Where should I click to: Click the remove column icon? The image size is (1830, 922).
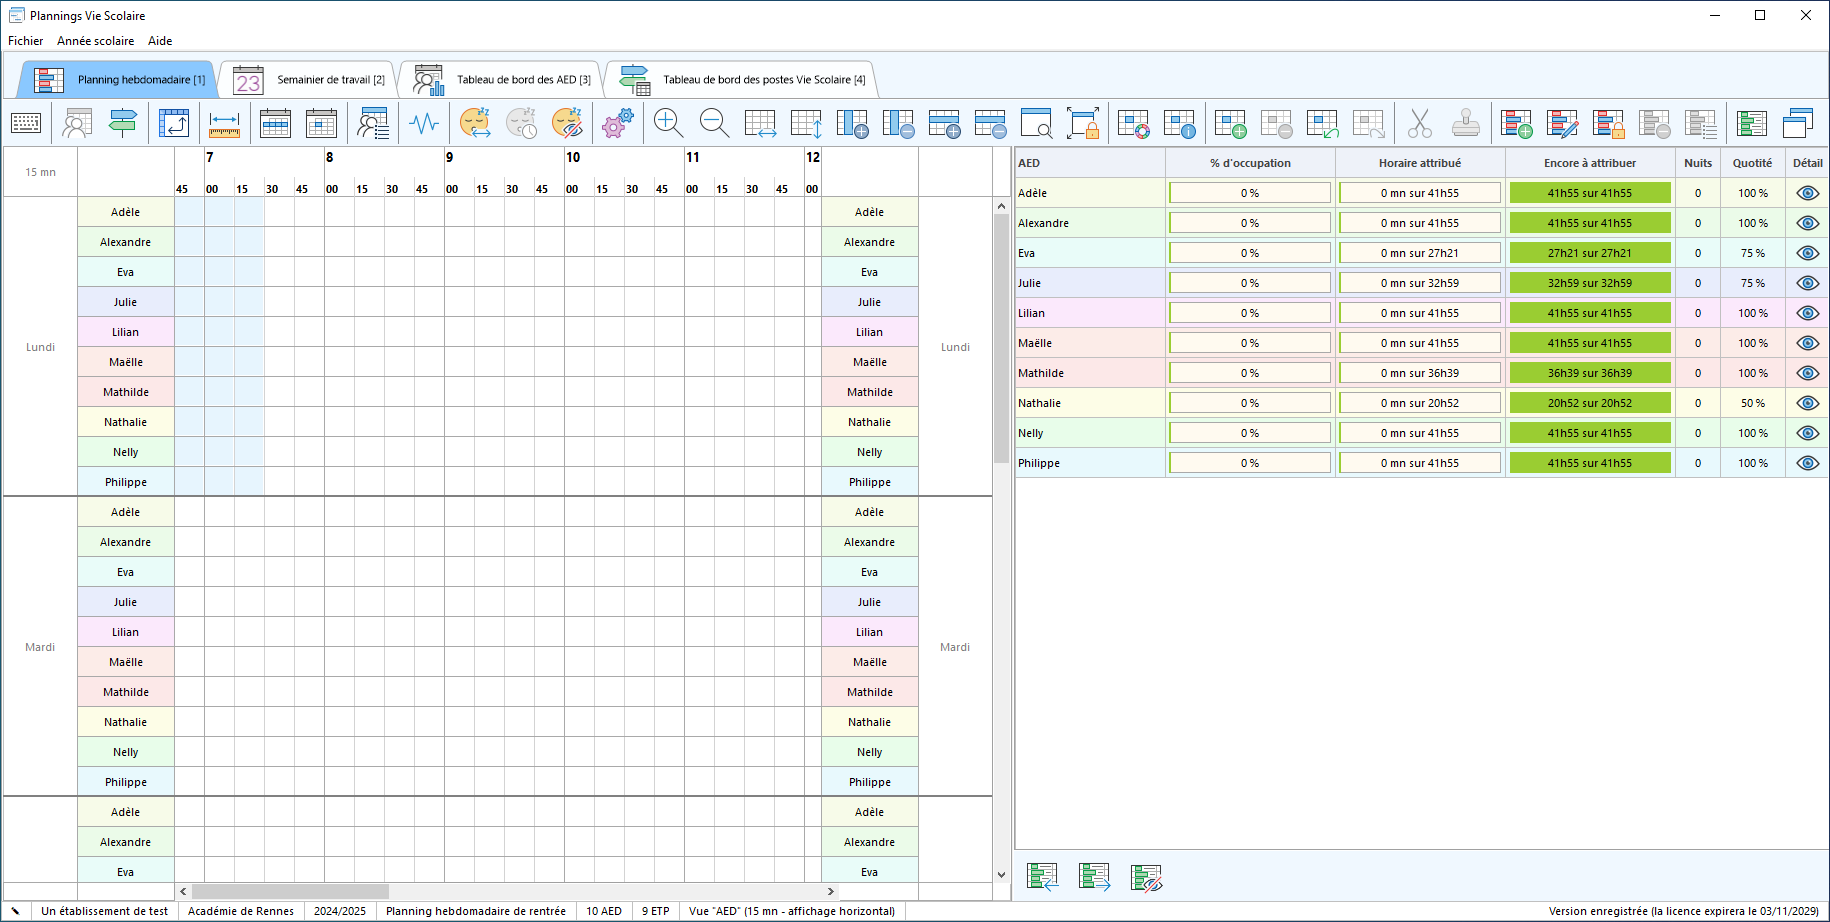click(x=898, y=123)
